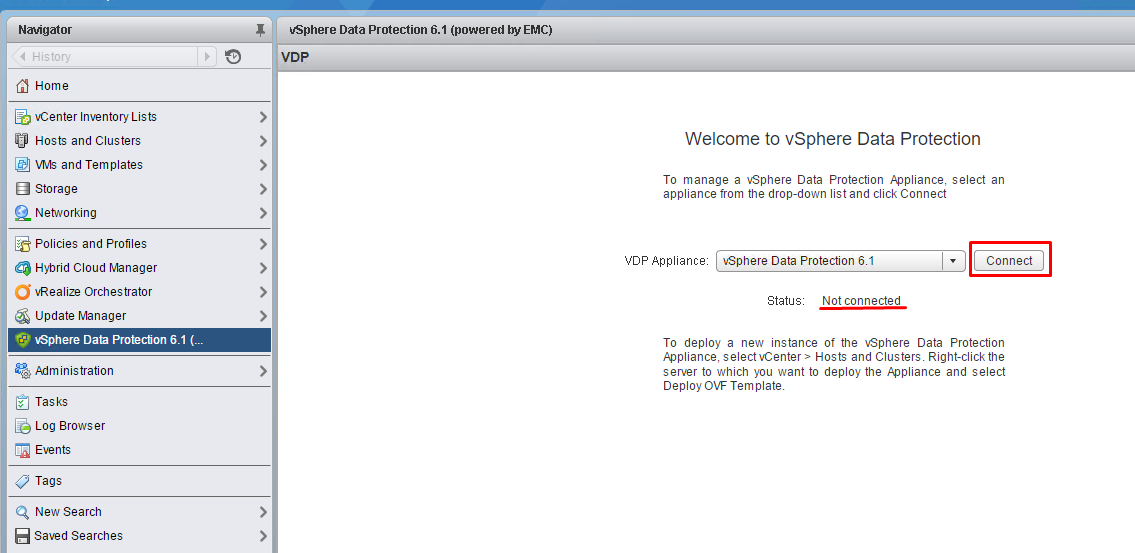Viewport: 1135px width, 553px height.
Task: Expand Hosts and Clusters chevron
Action: point(263,140)
